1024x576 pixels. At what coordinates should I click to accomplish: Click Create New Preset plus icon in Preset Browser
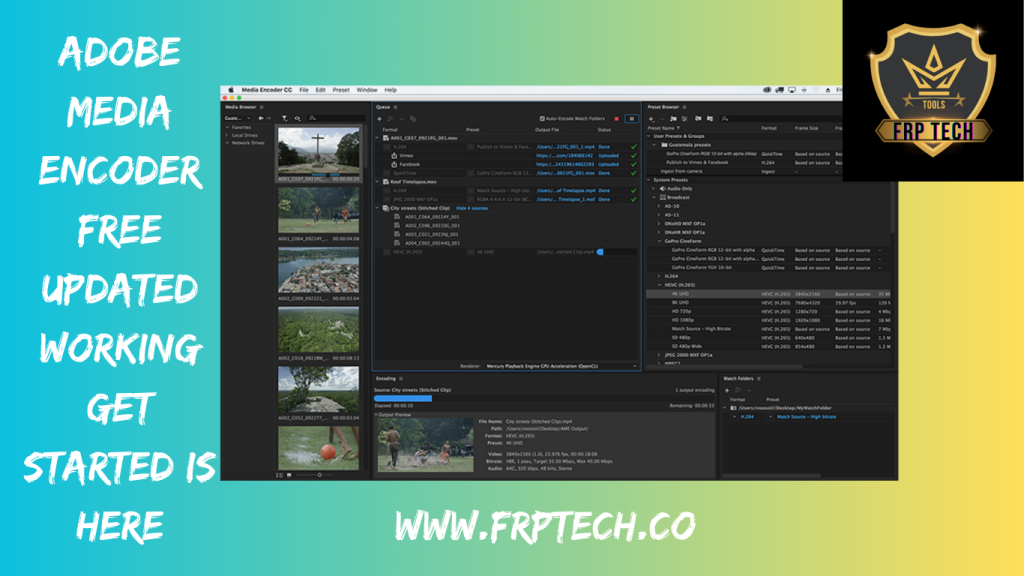click(x=651, y=118)
